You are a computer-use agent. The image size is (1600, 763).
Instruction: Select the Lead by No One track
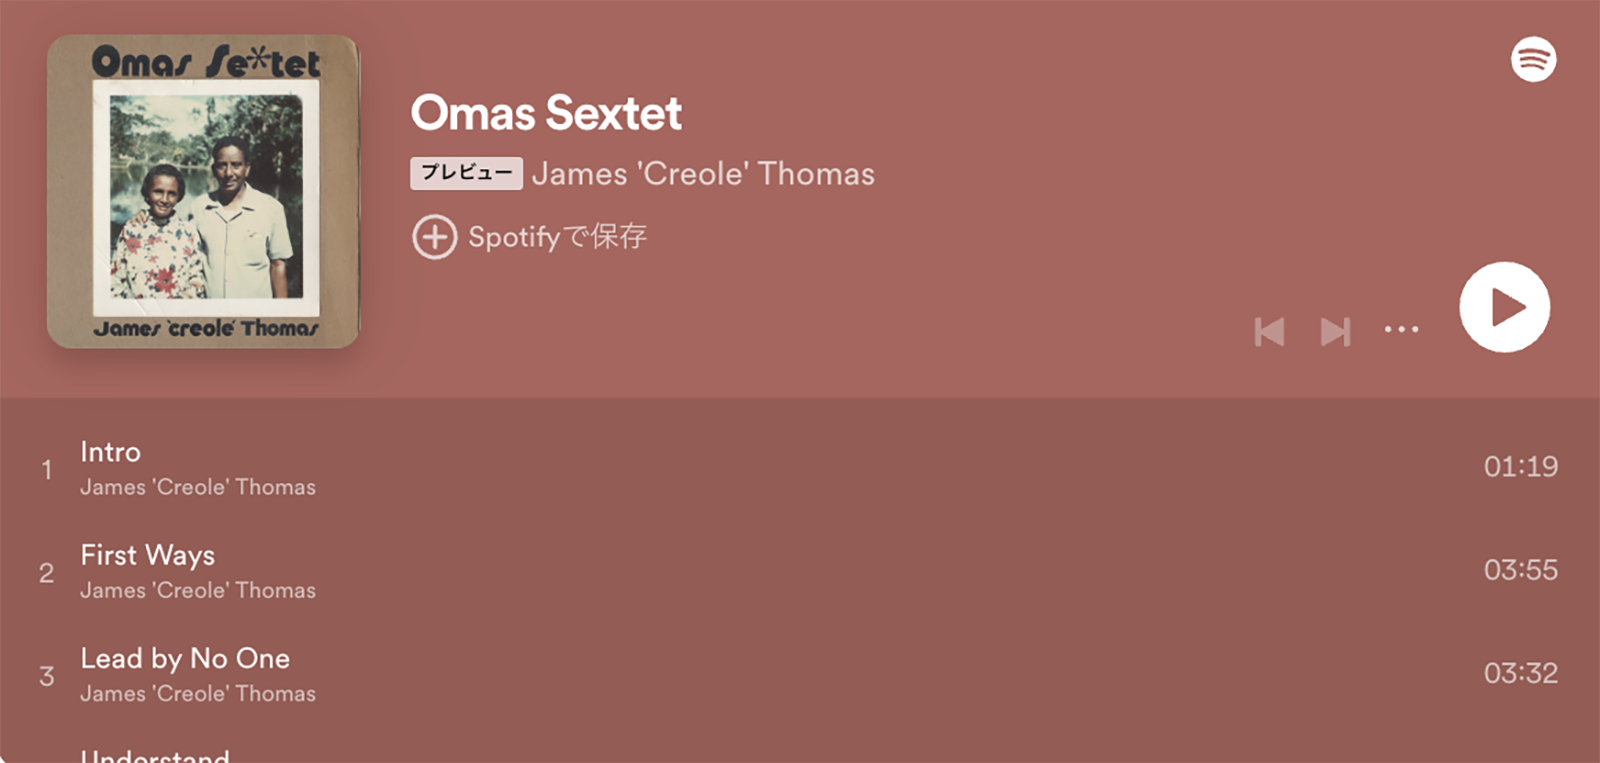coord(800,674)
